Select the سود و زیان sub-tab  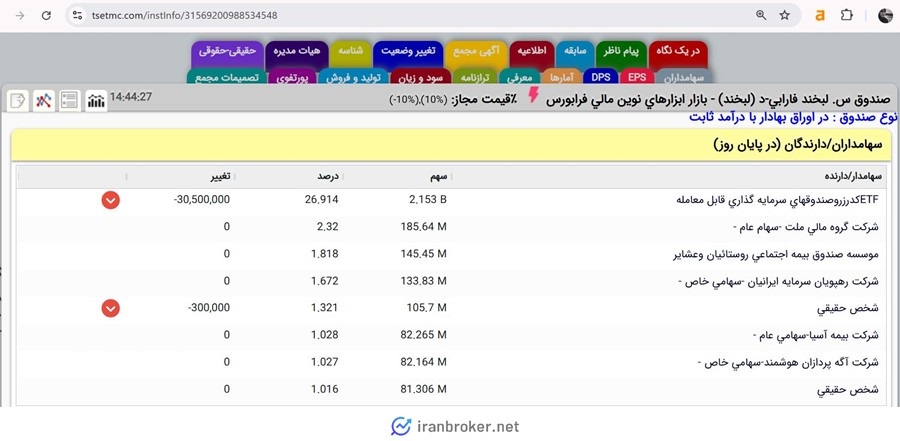click(421, 77)
